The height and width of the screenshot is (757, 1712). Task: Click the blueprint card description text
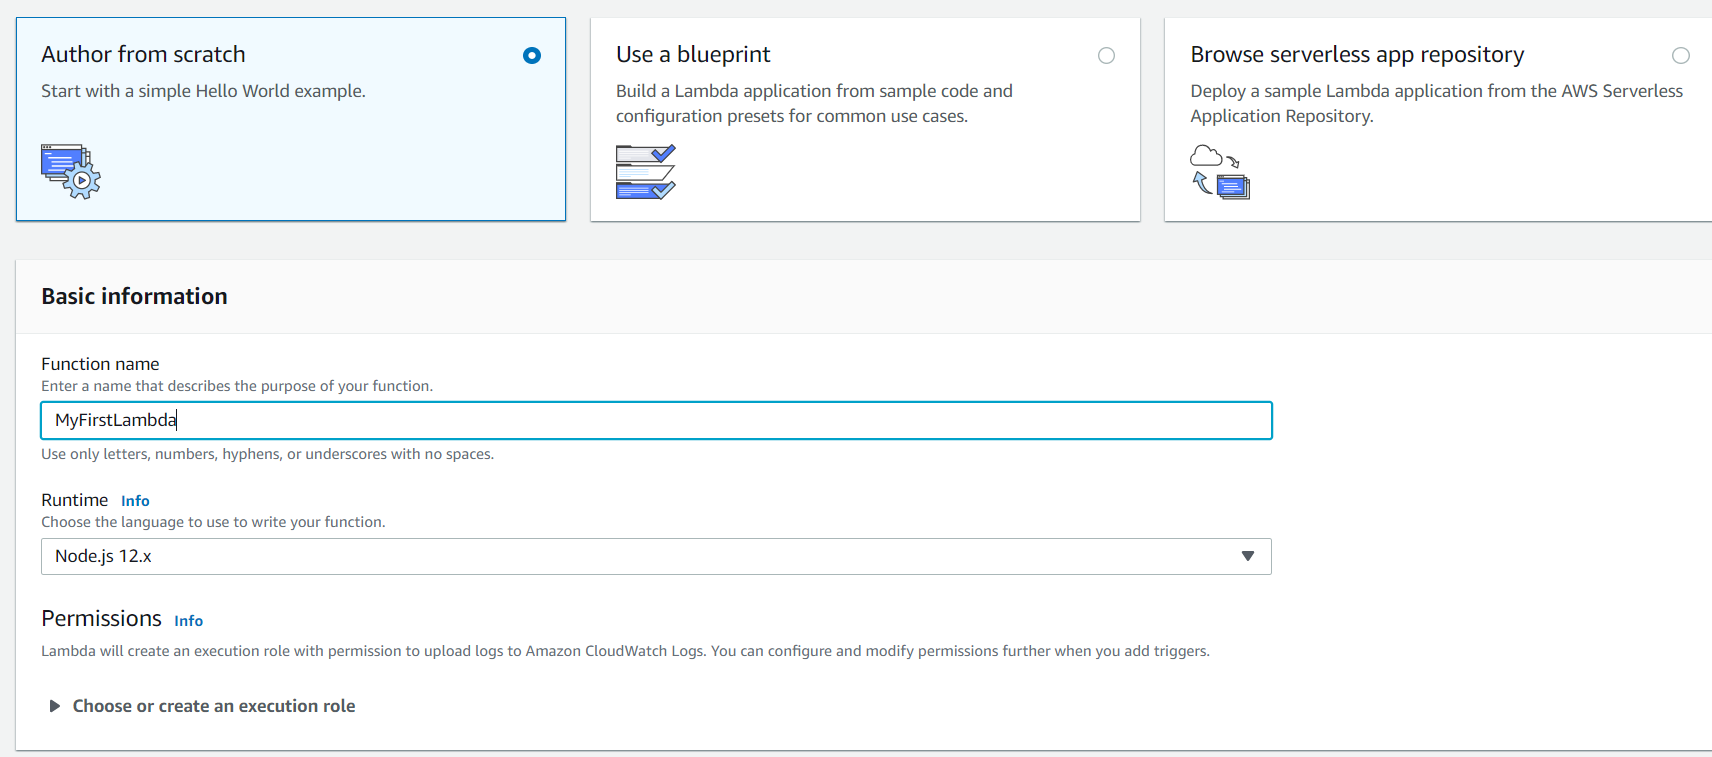click(x=814, y=103)
